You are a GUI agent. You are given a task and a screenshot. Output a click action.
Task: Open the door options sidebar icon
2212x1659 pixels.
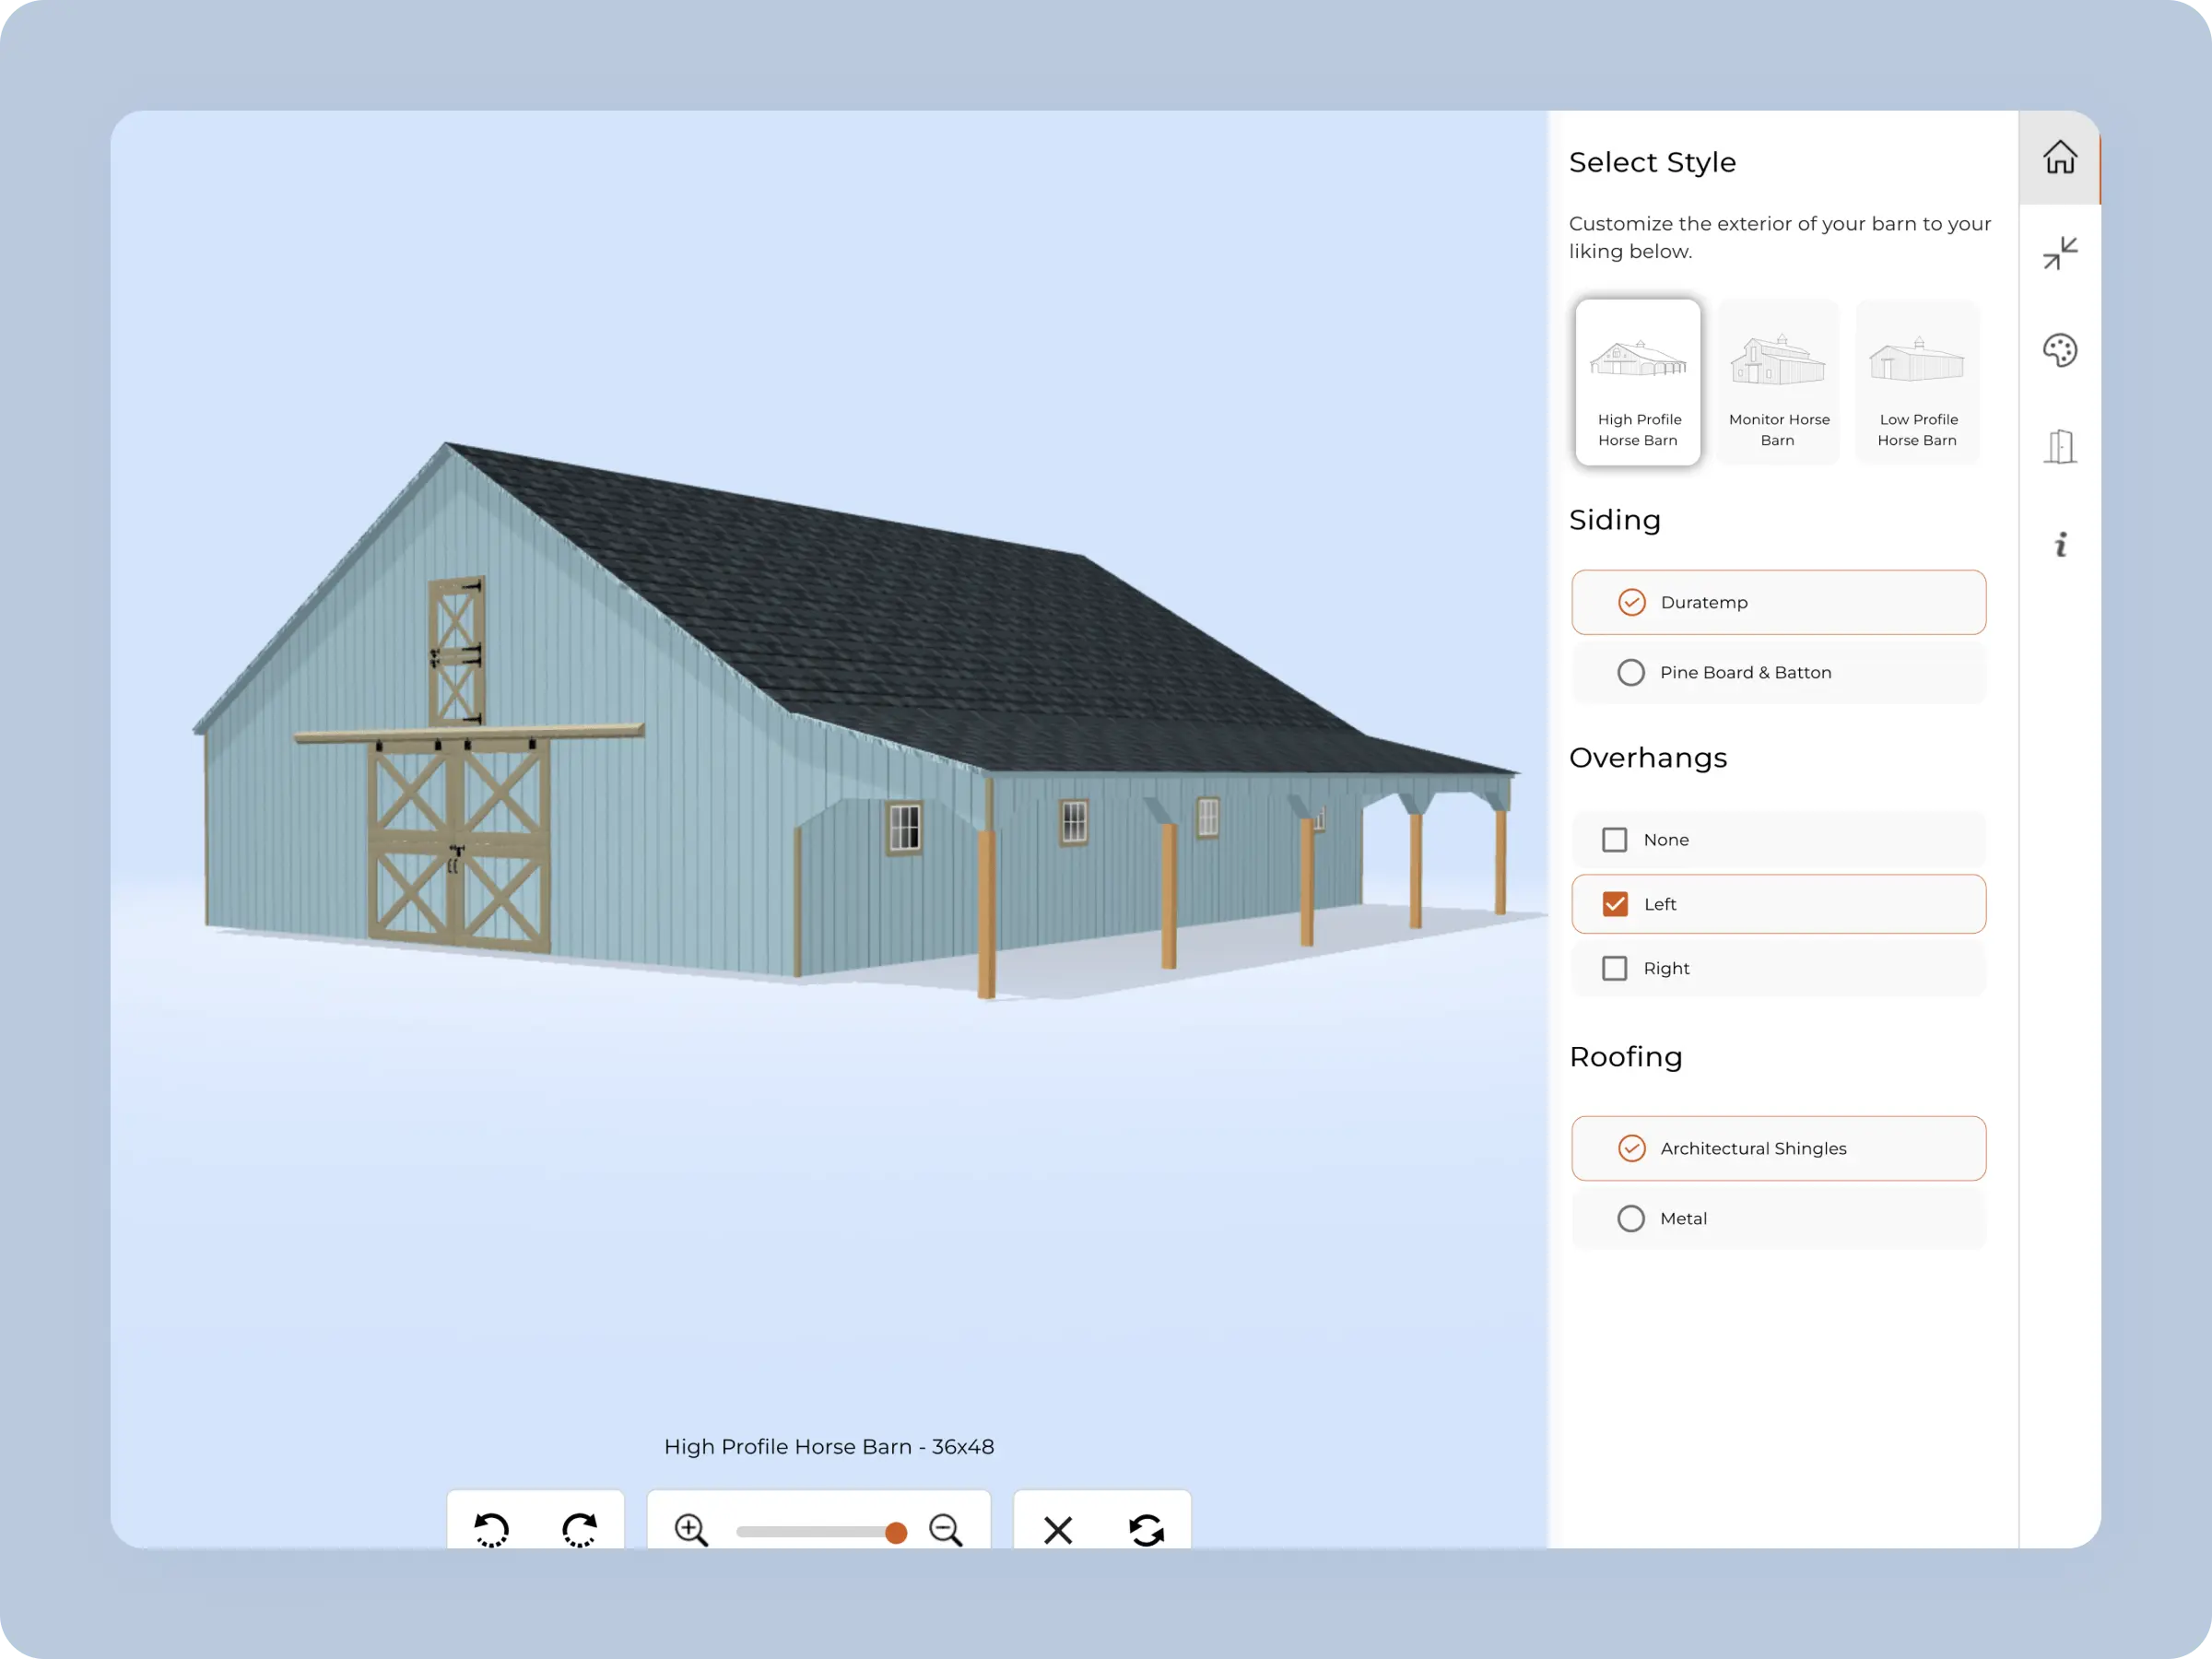(x=2059, y=446)
